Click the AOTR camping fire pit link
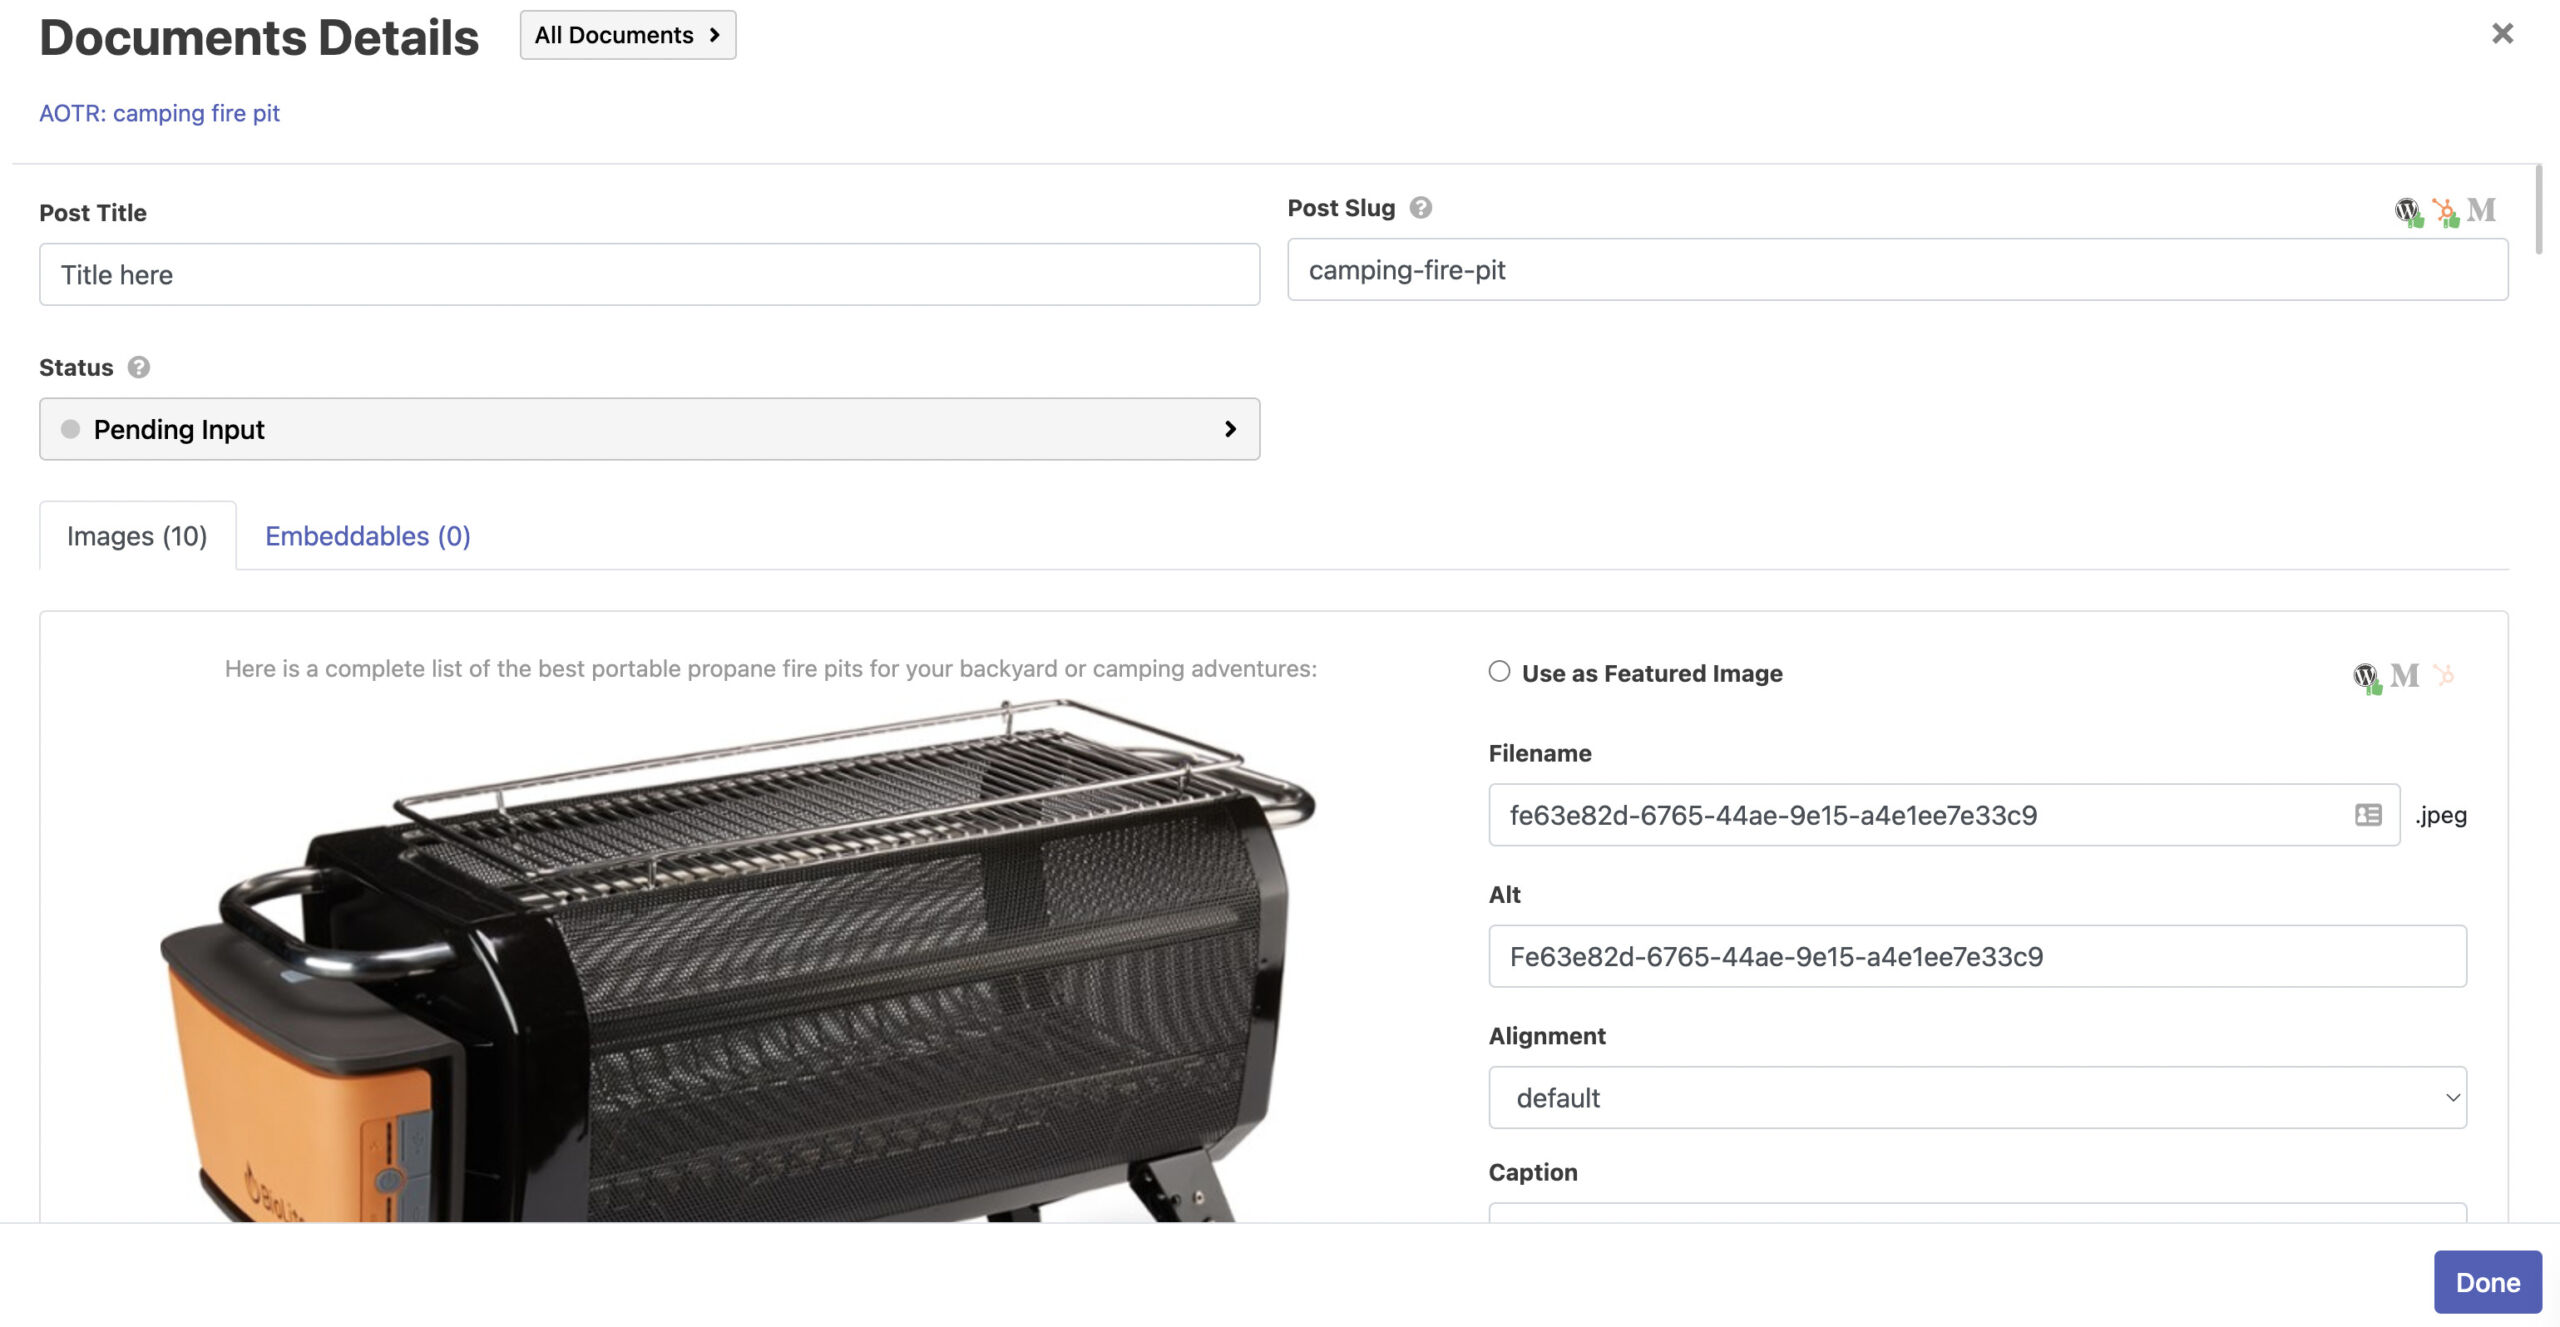 tap(159, 112)
